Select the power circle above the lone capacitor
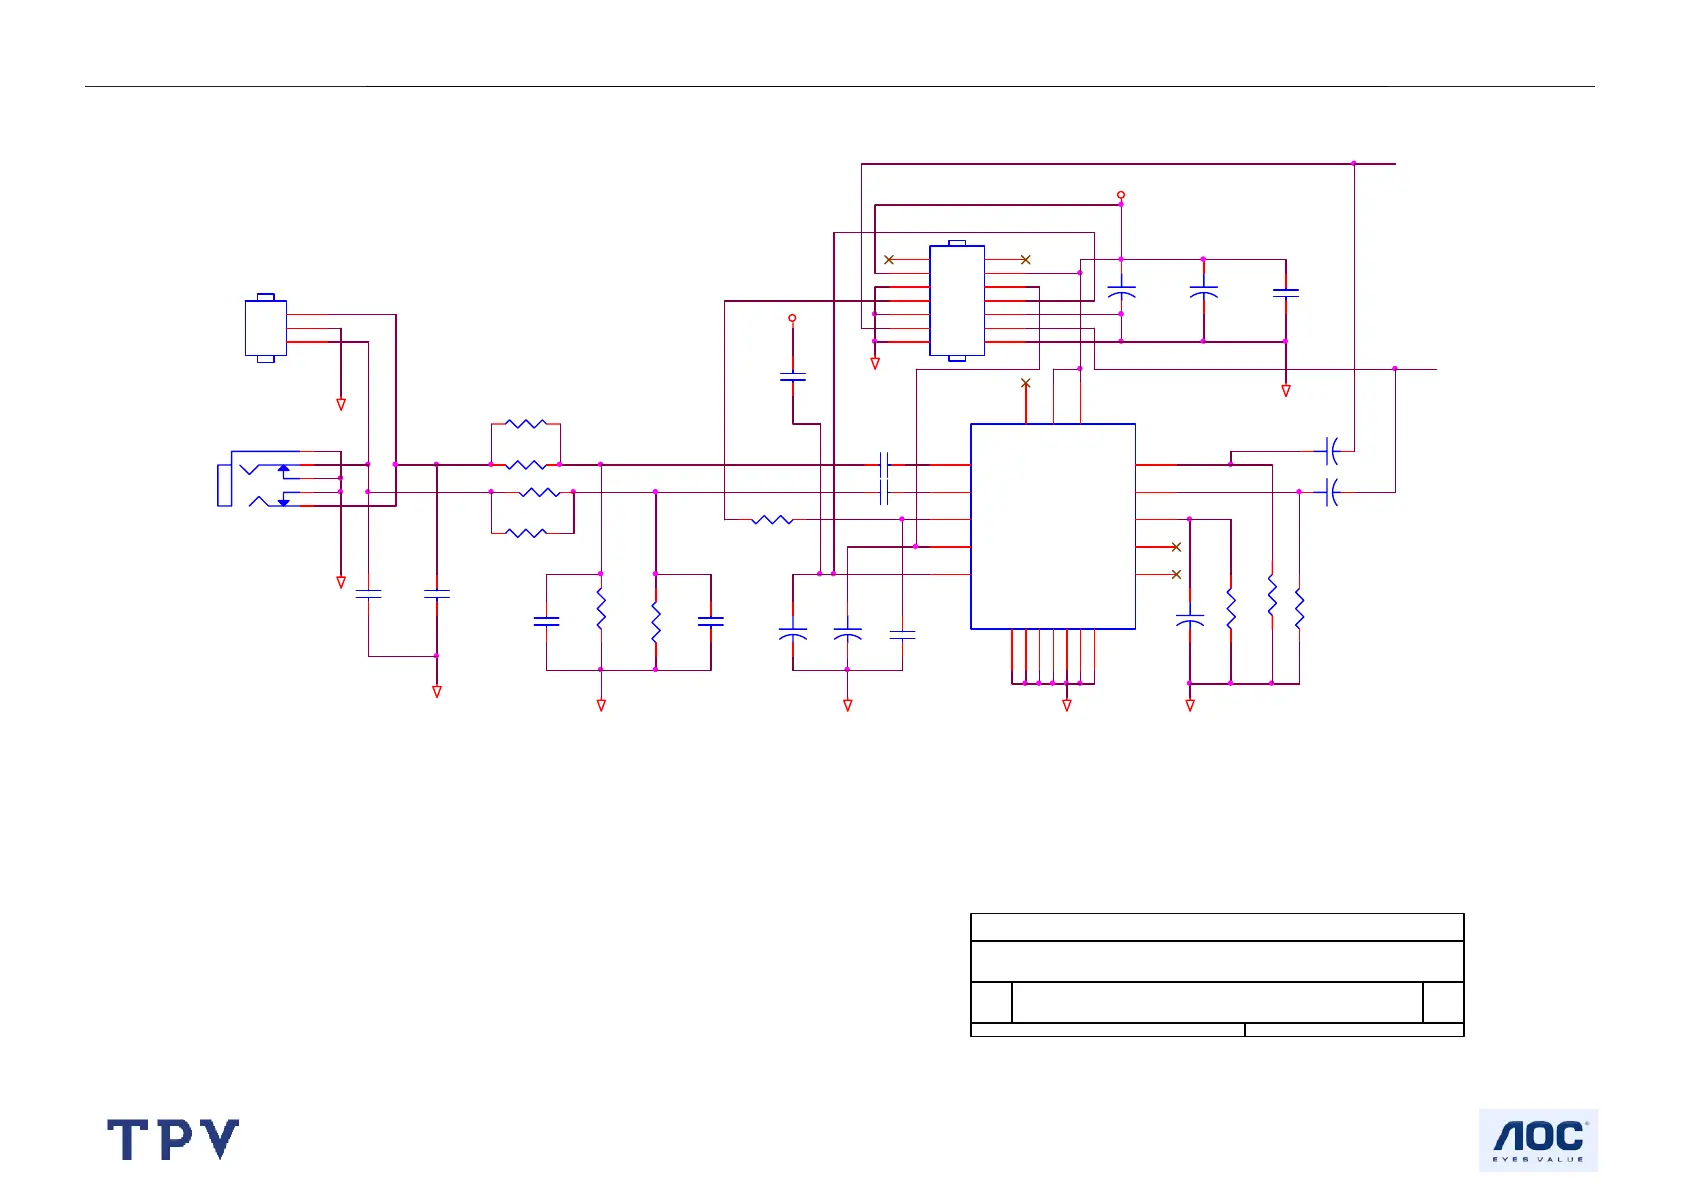1684x1190 pixels. 792,318
